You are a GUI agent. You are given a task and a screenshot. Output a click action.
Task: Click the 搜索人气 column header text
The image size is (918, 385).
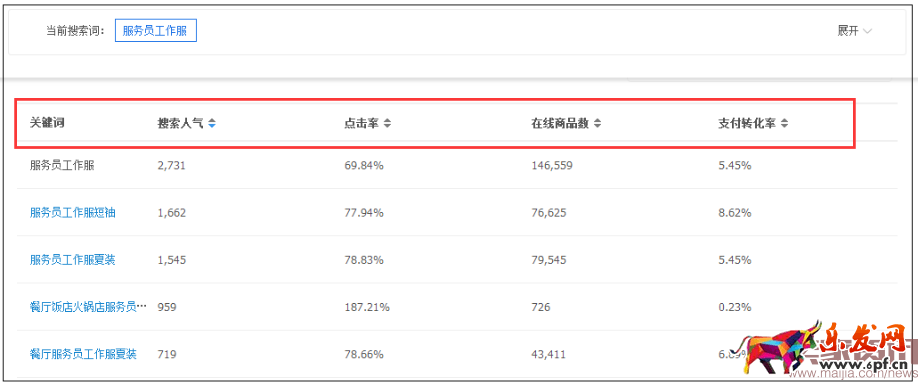pos(180,123)
